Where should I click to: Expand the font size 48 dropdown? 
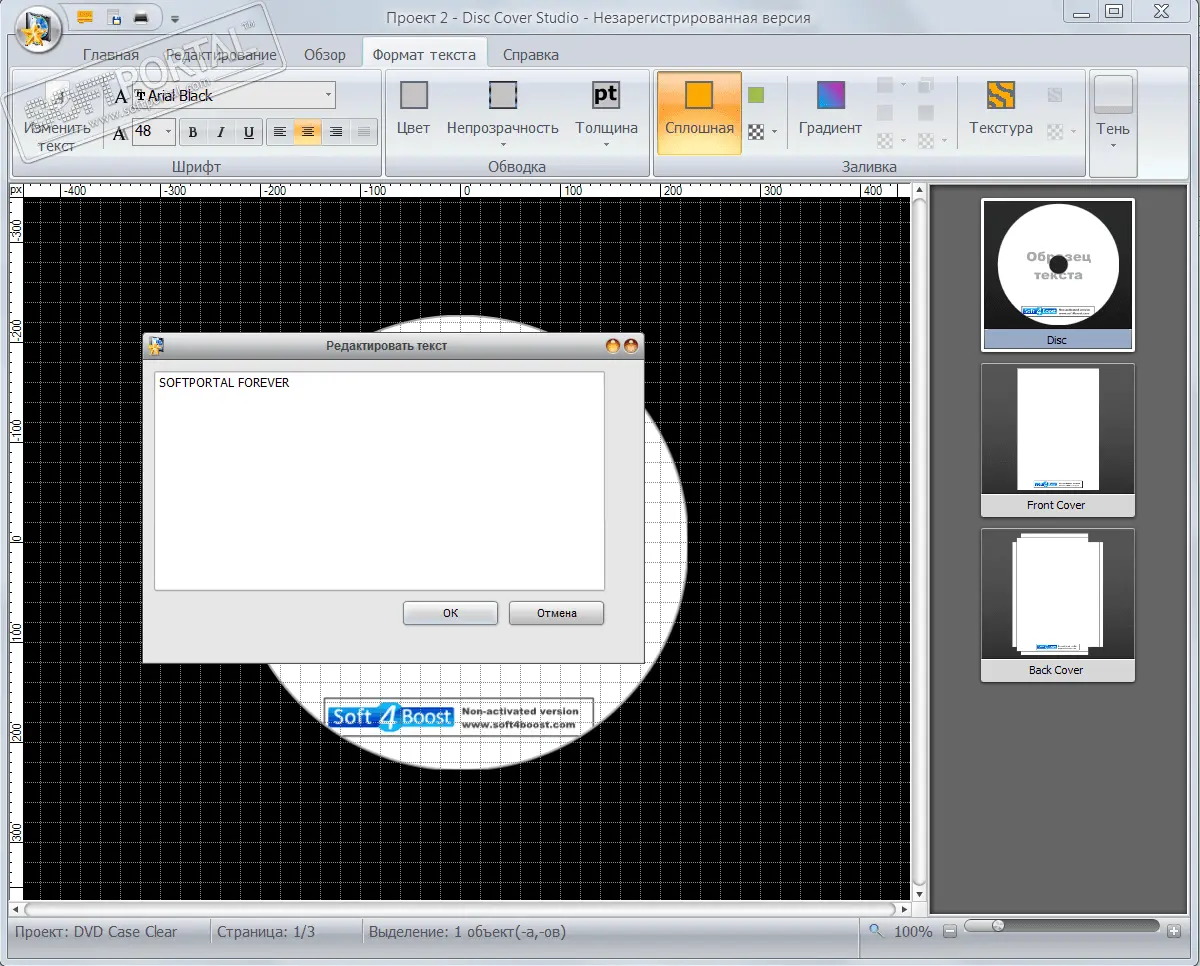coord(167,132)
